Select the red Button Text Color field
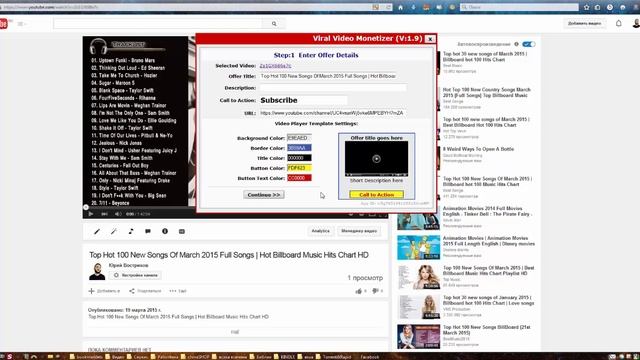This screenshot has width=640, height=360. tap(299, 178)
